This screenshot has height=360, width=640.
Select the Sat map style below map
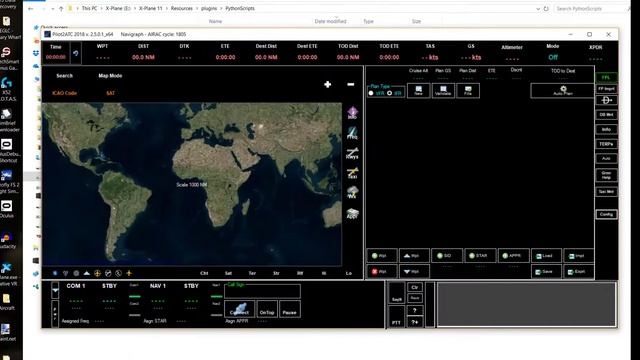pyautogui.click(x=228, y=273)
